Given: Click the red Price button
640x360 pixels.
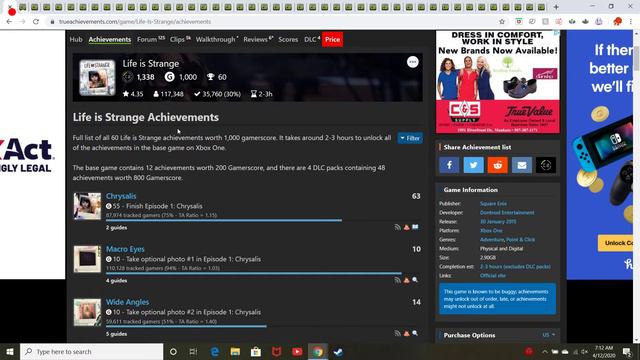Looking at the screenshot, I should (x=332, y=40).
